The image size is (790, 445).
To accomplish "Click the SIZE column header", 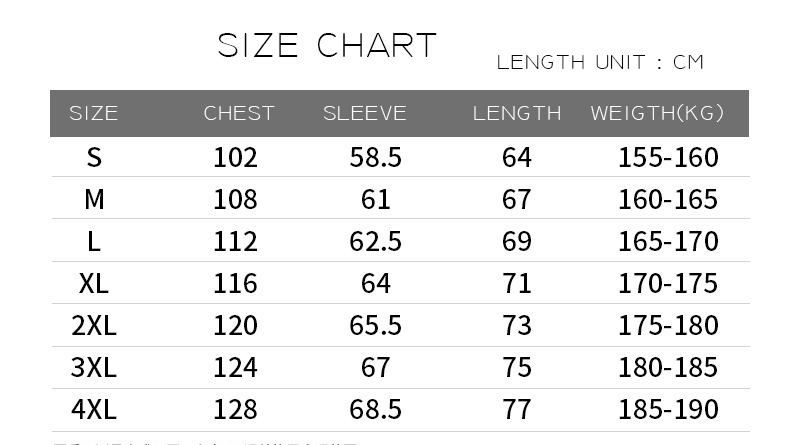I will (x=94, y=113).
